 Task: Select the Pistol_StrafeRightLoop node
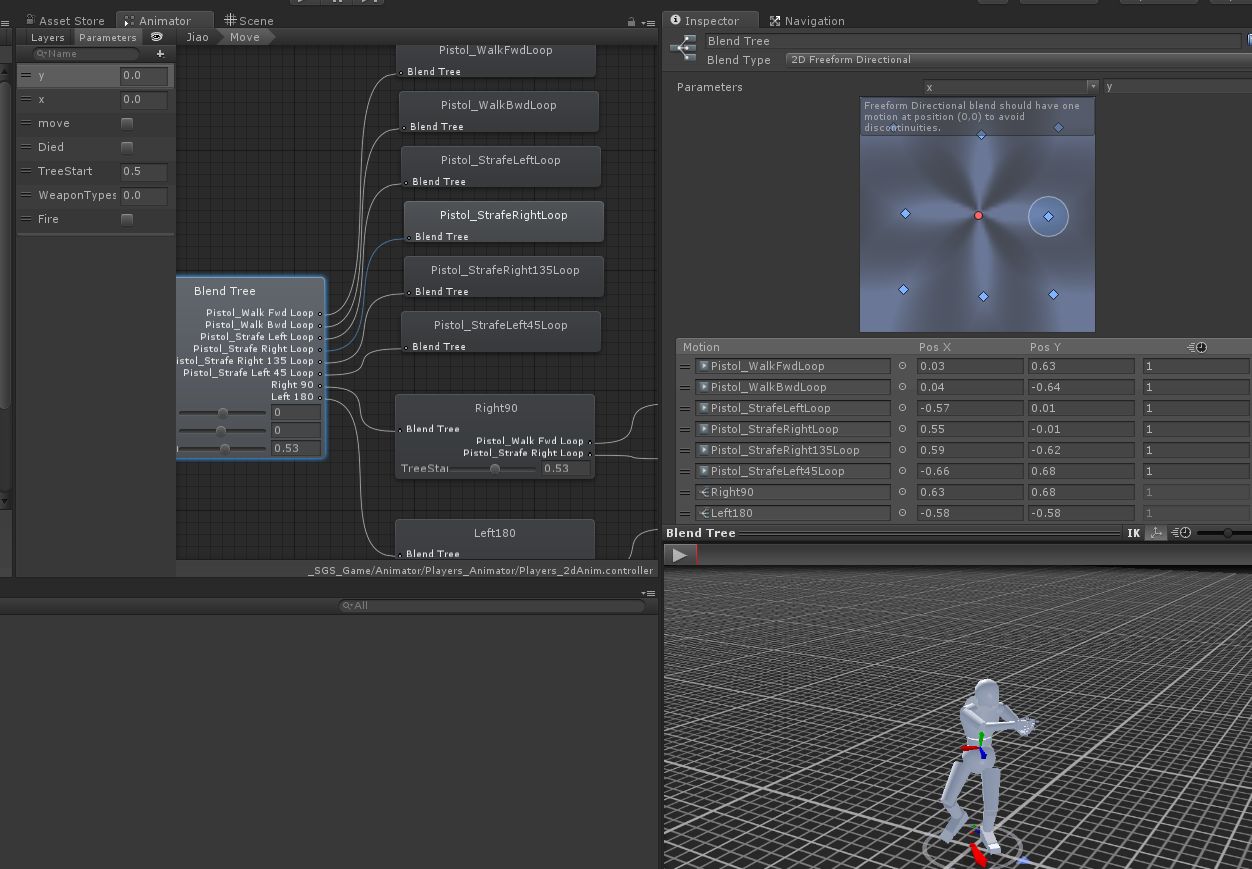[x=503, y=215]
